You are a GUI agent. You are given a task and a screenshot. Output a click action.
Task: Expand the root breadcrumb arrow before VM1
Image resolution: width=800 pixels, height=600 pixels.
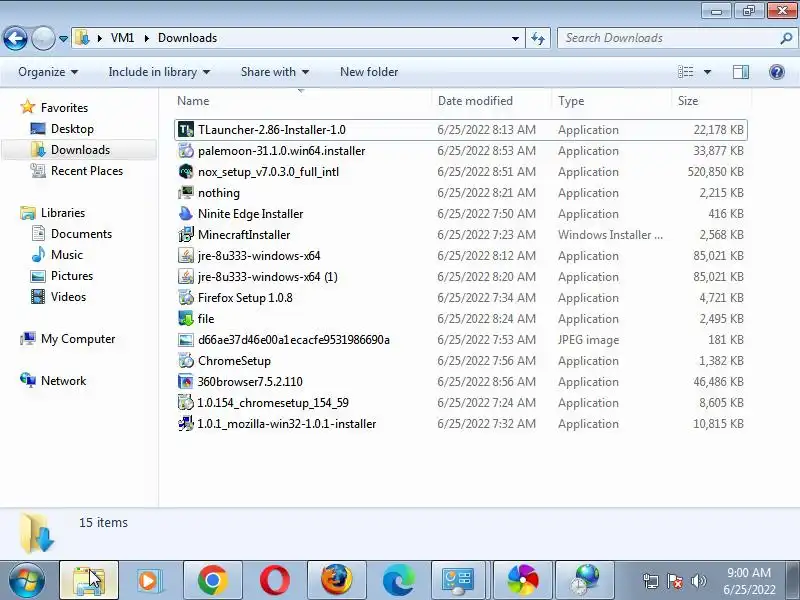coord(99,38)
